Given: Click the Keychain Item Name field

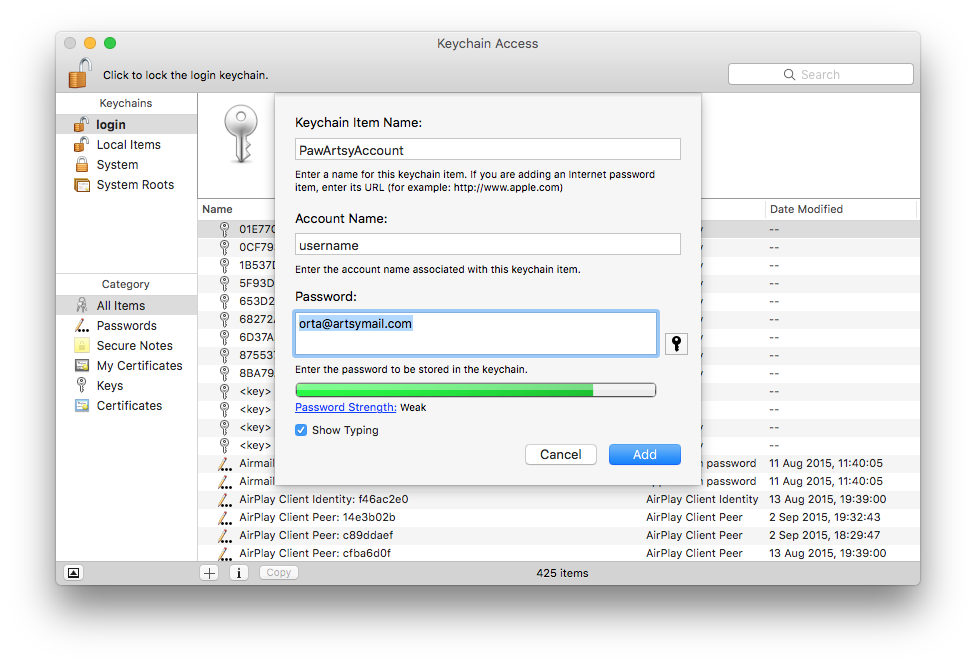Looking at the screenshot, I should pos(487,149).
